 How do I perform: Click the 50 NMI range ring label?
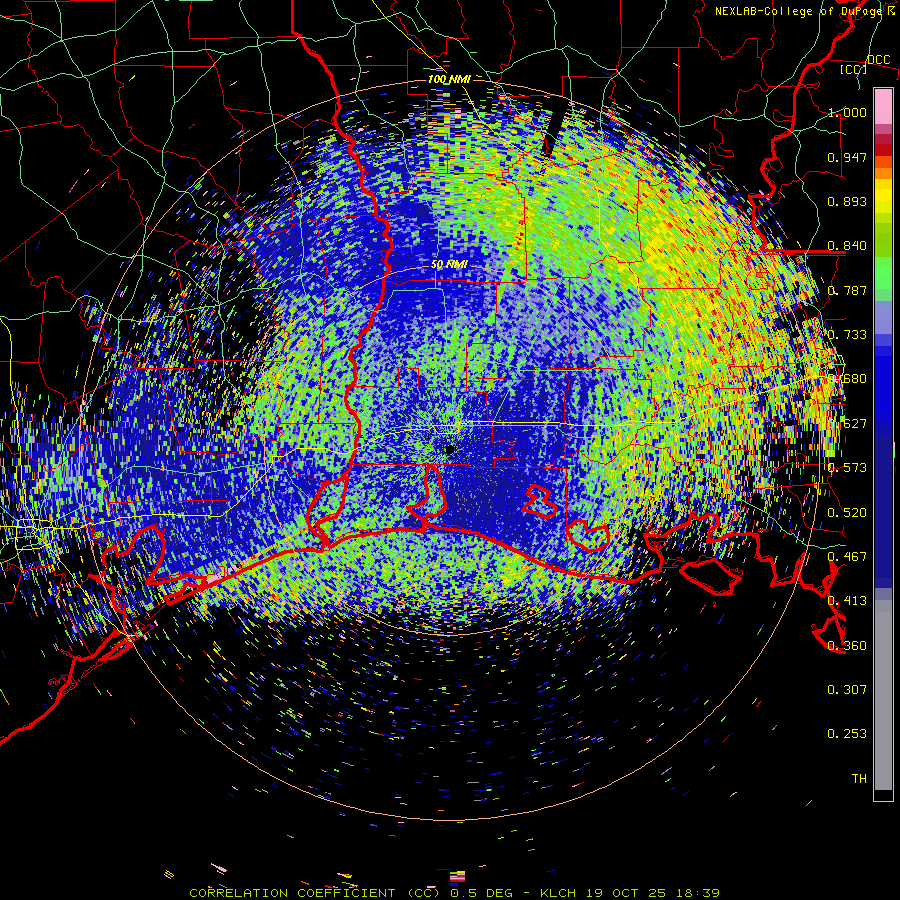coord(449,265)
